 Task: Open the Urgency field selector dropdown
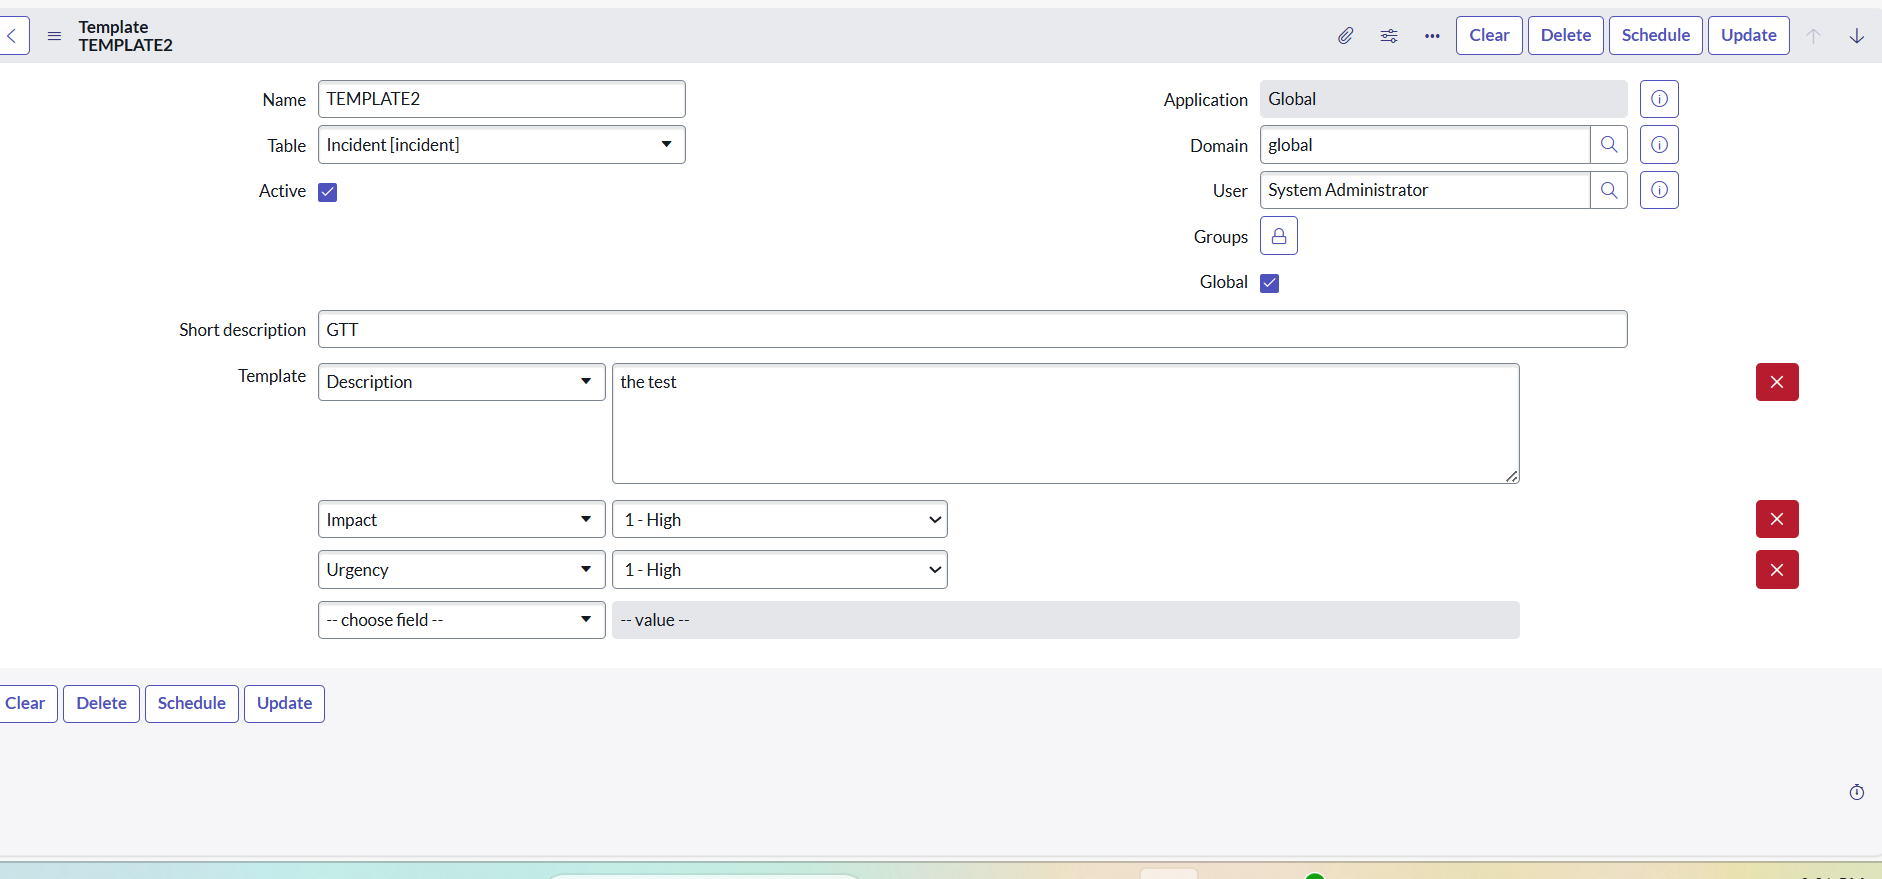[x=462, y=570]
